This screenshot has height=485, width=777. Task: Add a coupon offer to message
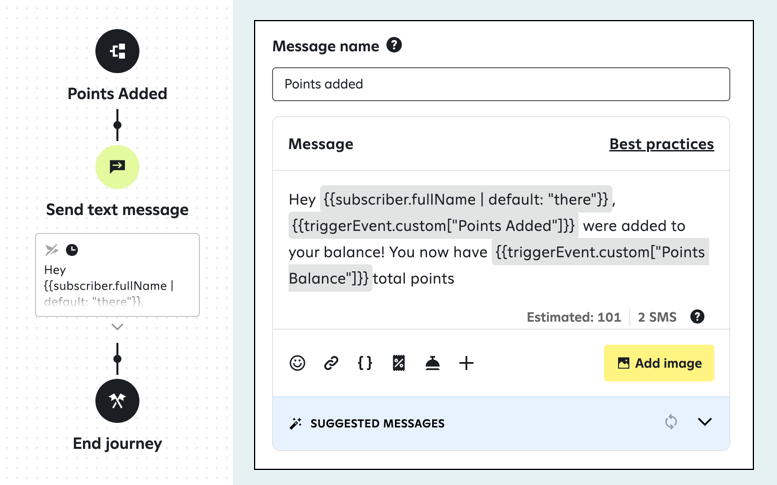pos(399,363)
